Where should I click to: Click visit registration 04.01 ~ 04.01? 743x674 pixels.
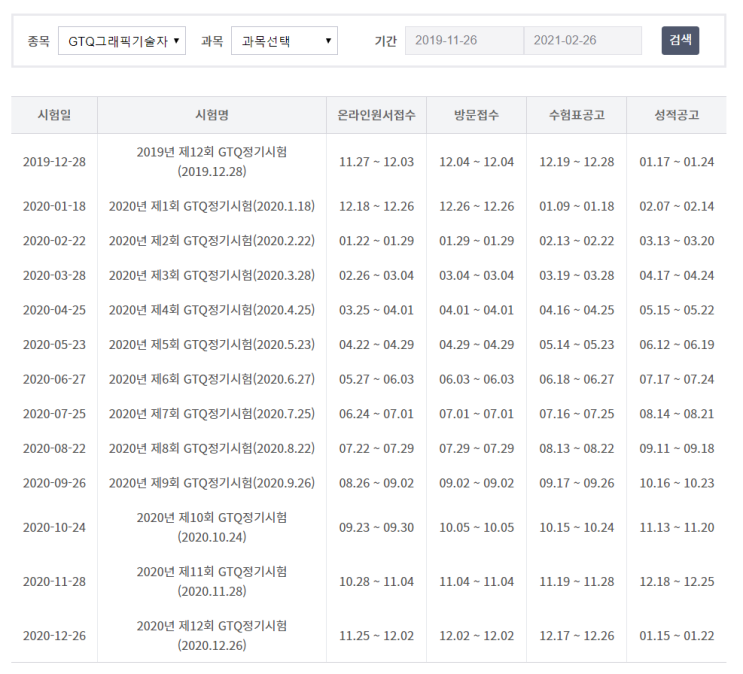point(476,310)
